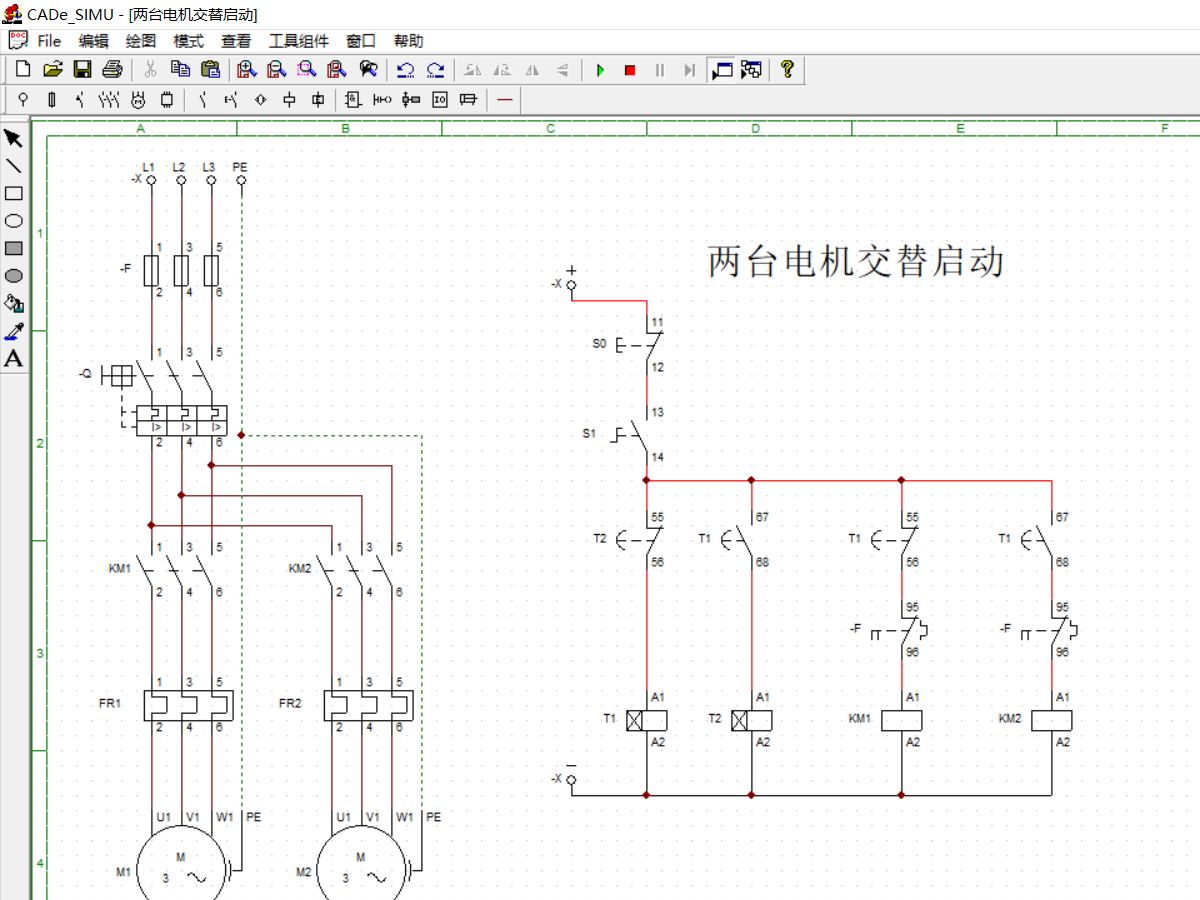Select the paint fill tool
The height and width of the screenshot is (900, 1200).
[x=13, y=304]
